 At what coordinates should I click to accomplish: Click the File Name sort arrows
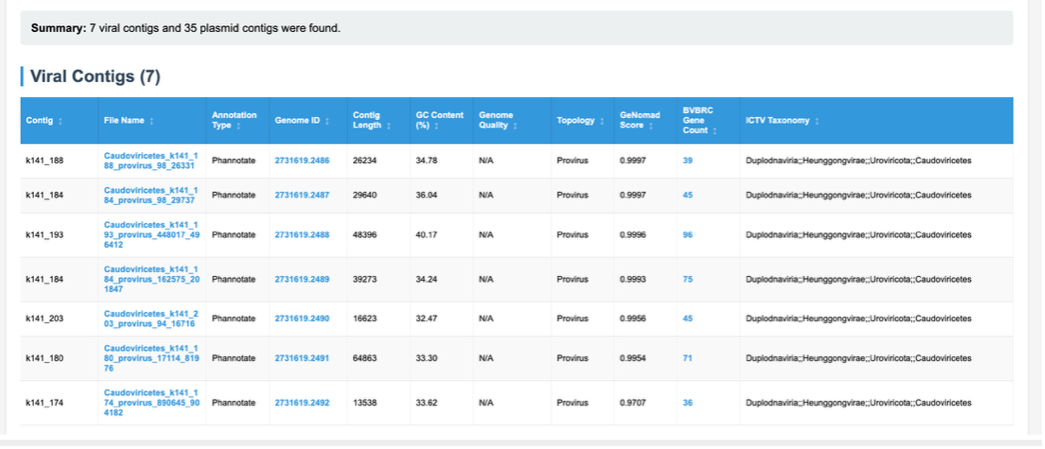point(152,121)
